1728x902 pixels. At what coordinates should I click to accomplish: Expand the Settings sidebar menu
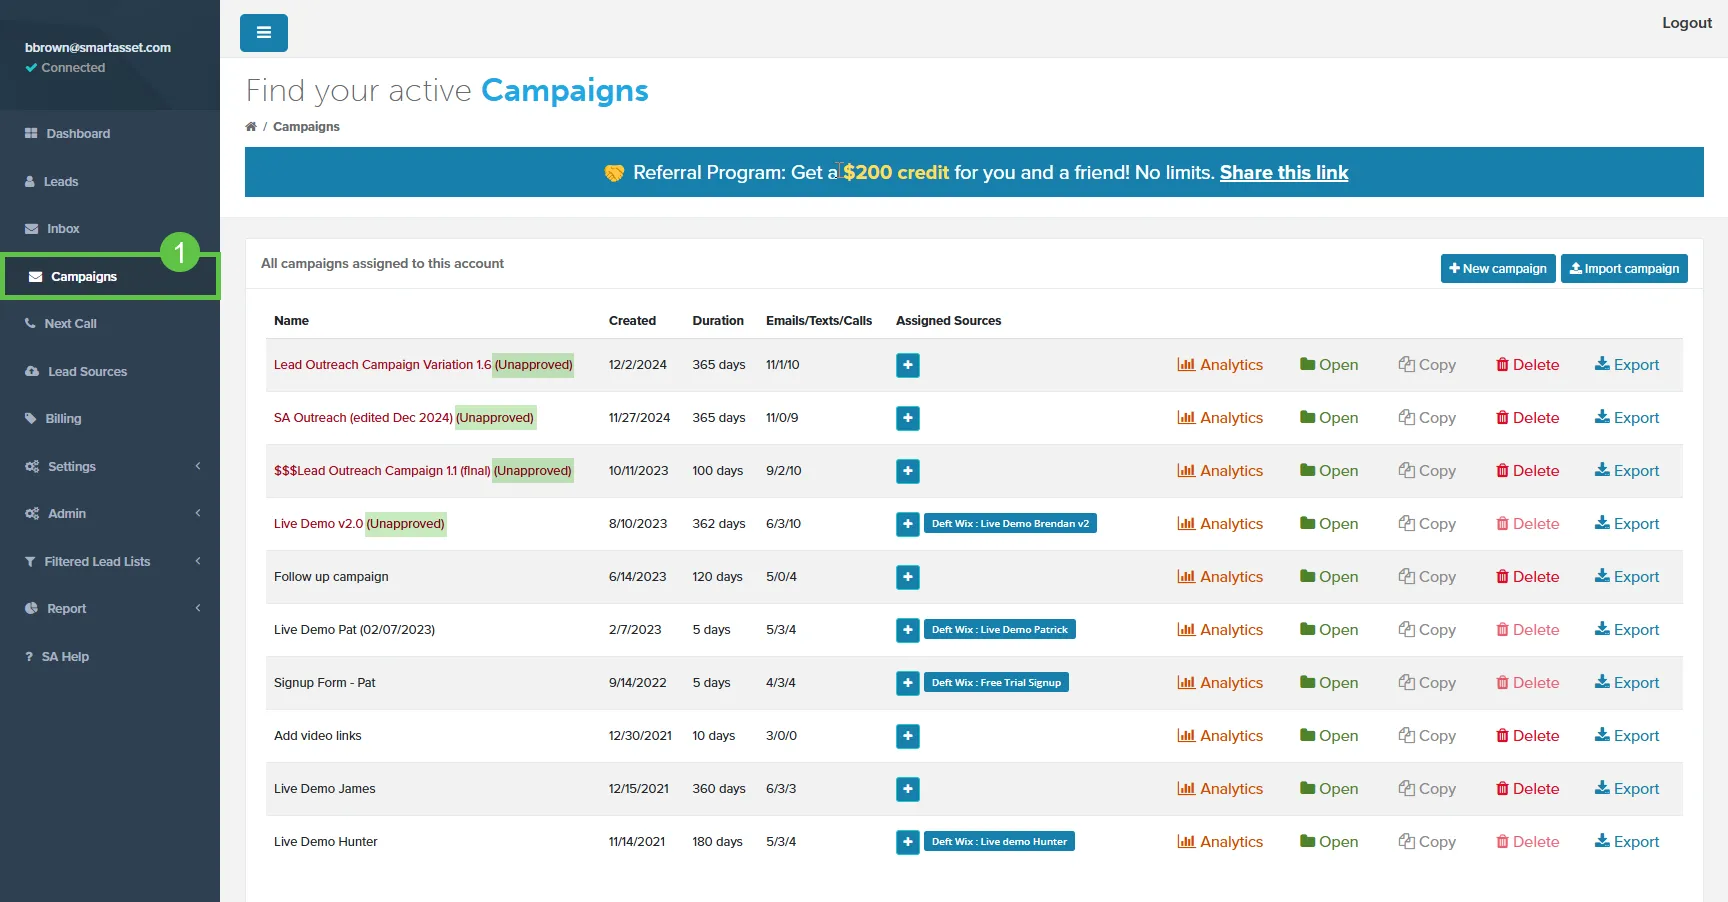(x=110, y=466)
